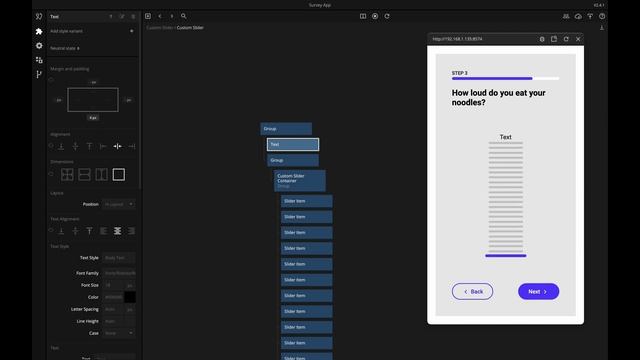640x360 pixels.
Task: Select align right in Alignment section
Action: pyautogui.click(x=131, y=146)
